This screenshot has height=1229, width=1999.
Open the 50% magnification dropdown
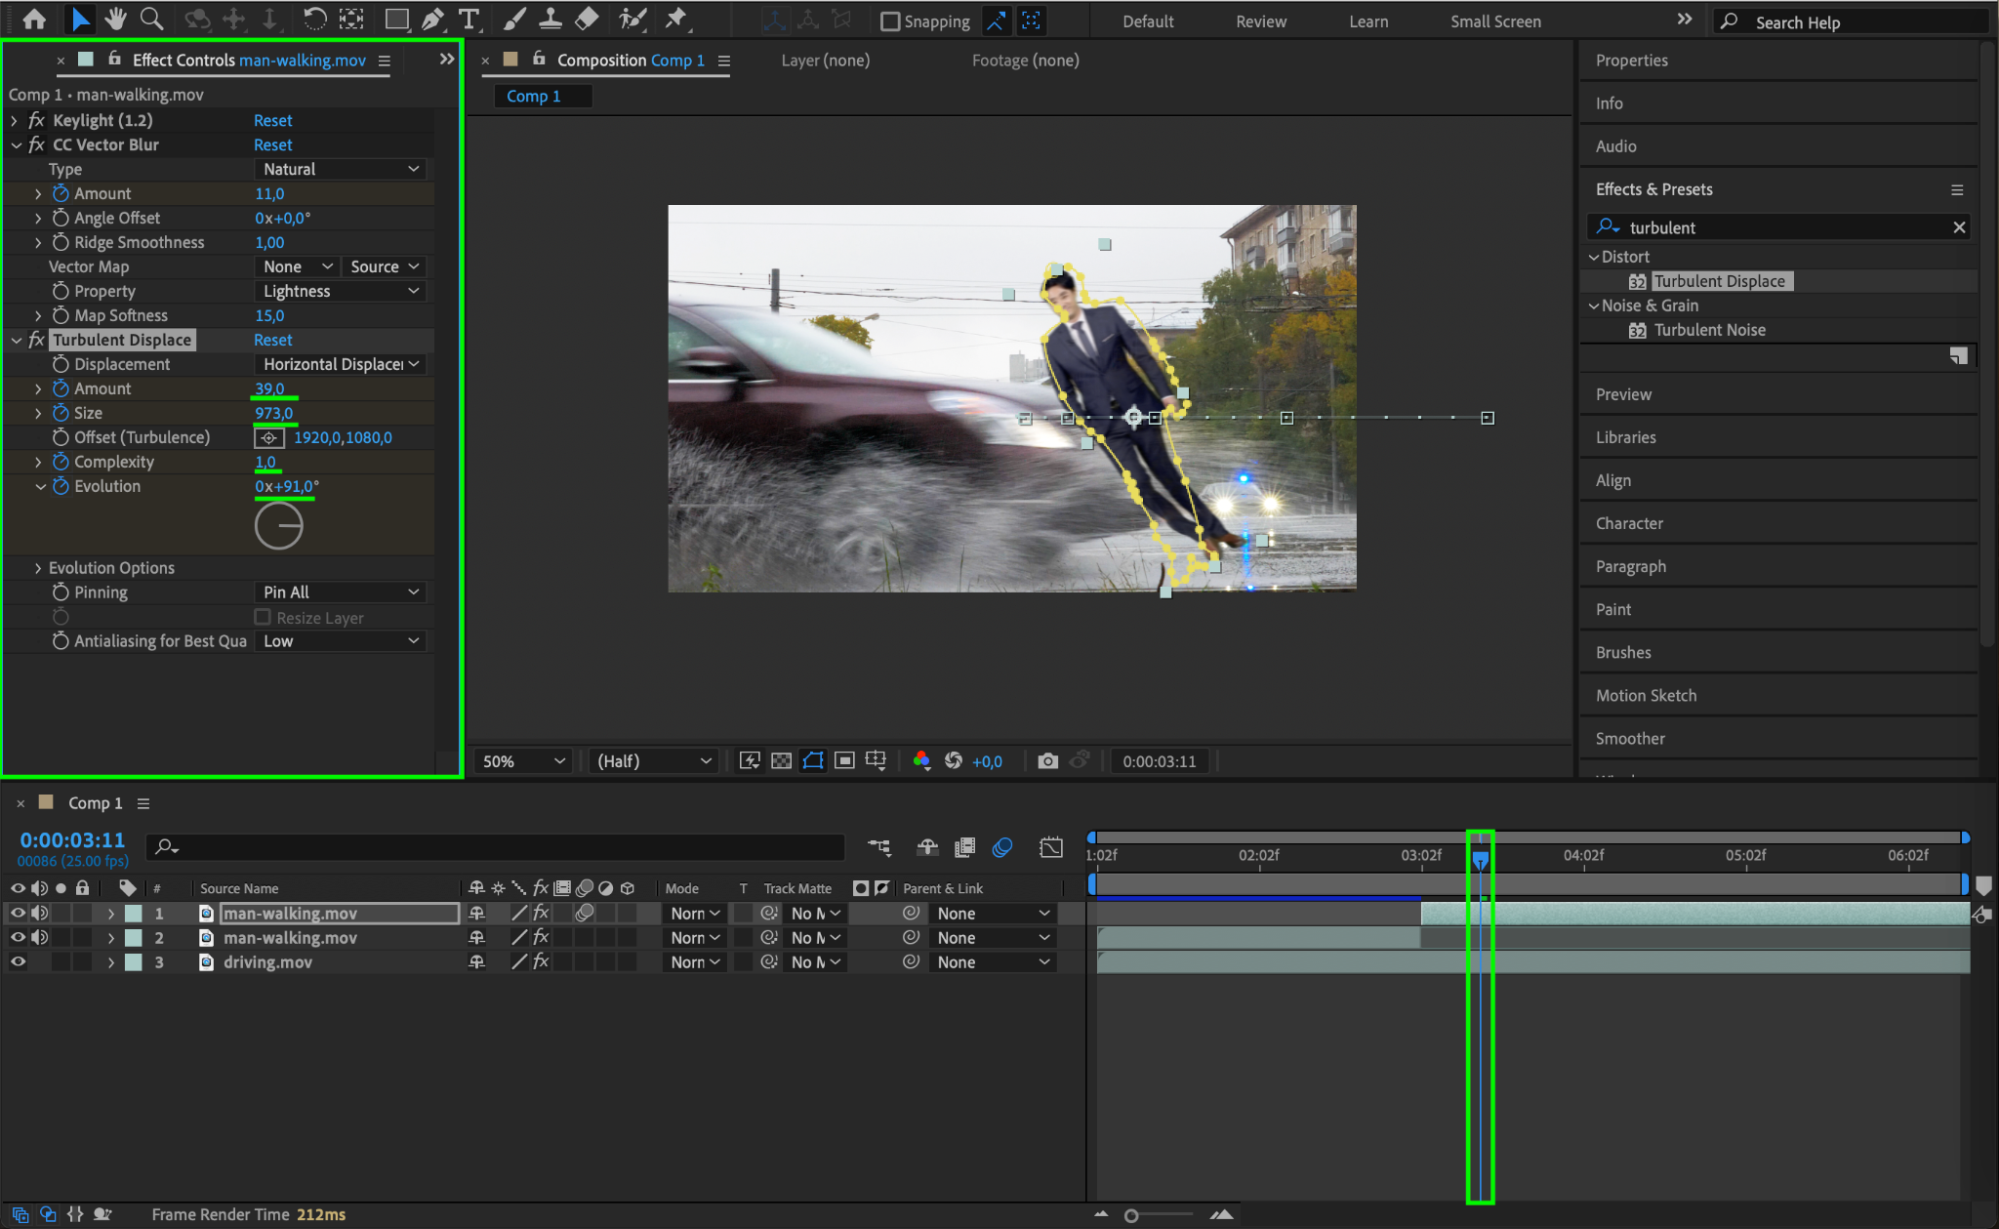[x=523, y=761]
